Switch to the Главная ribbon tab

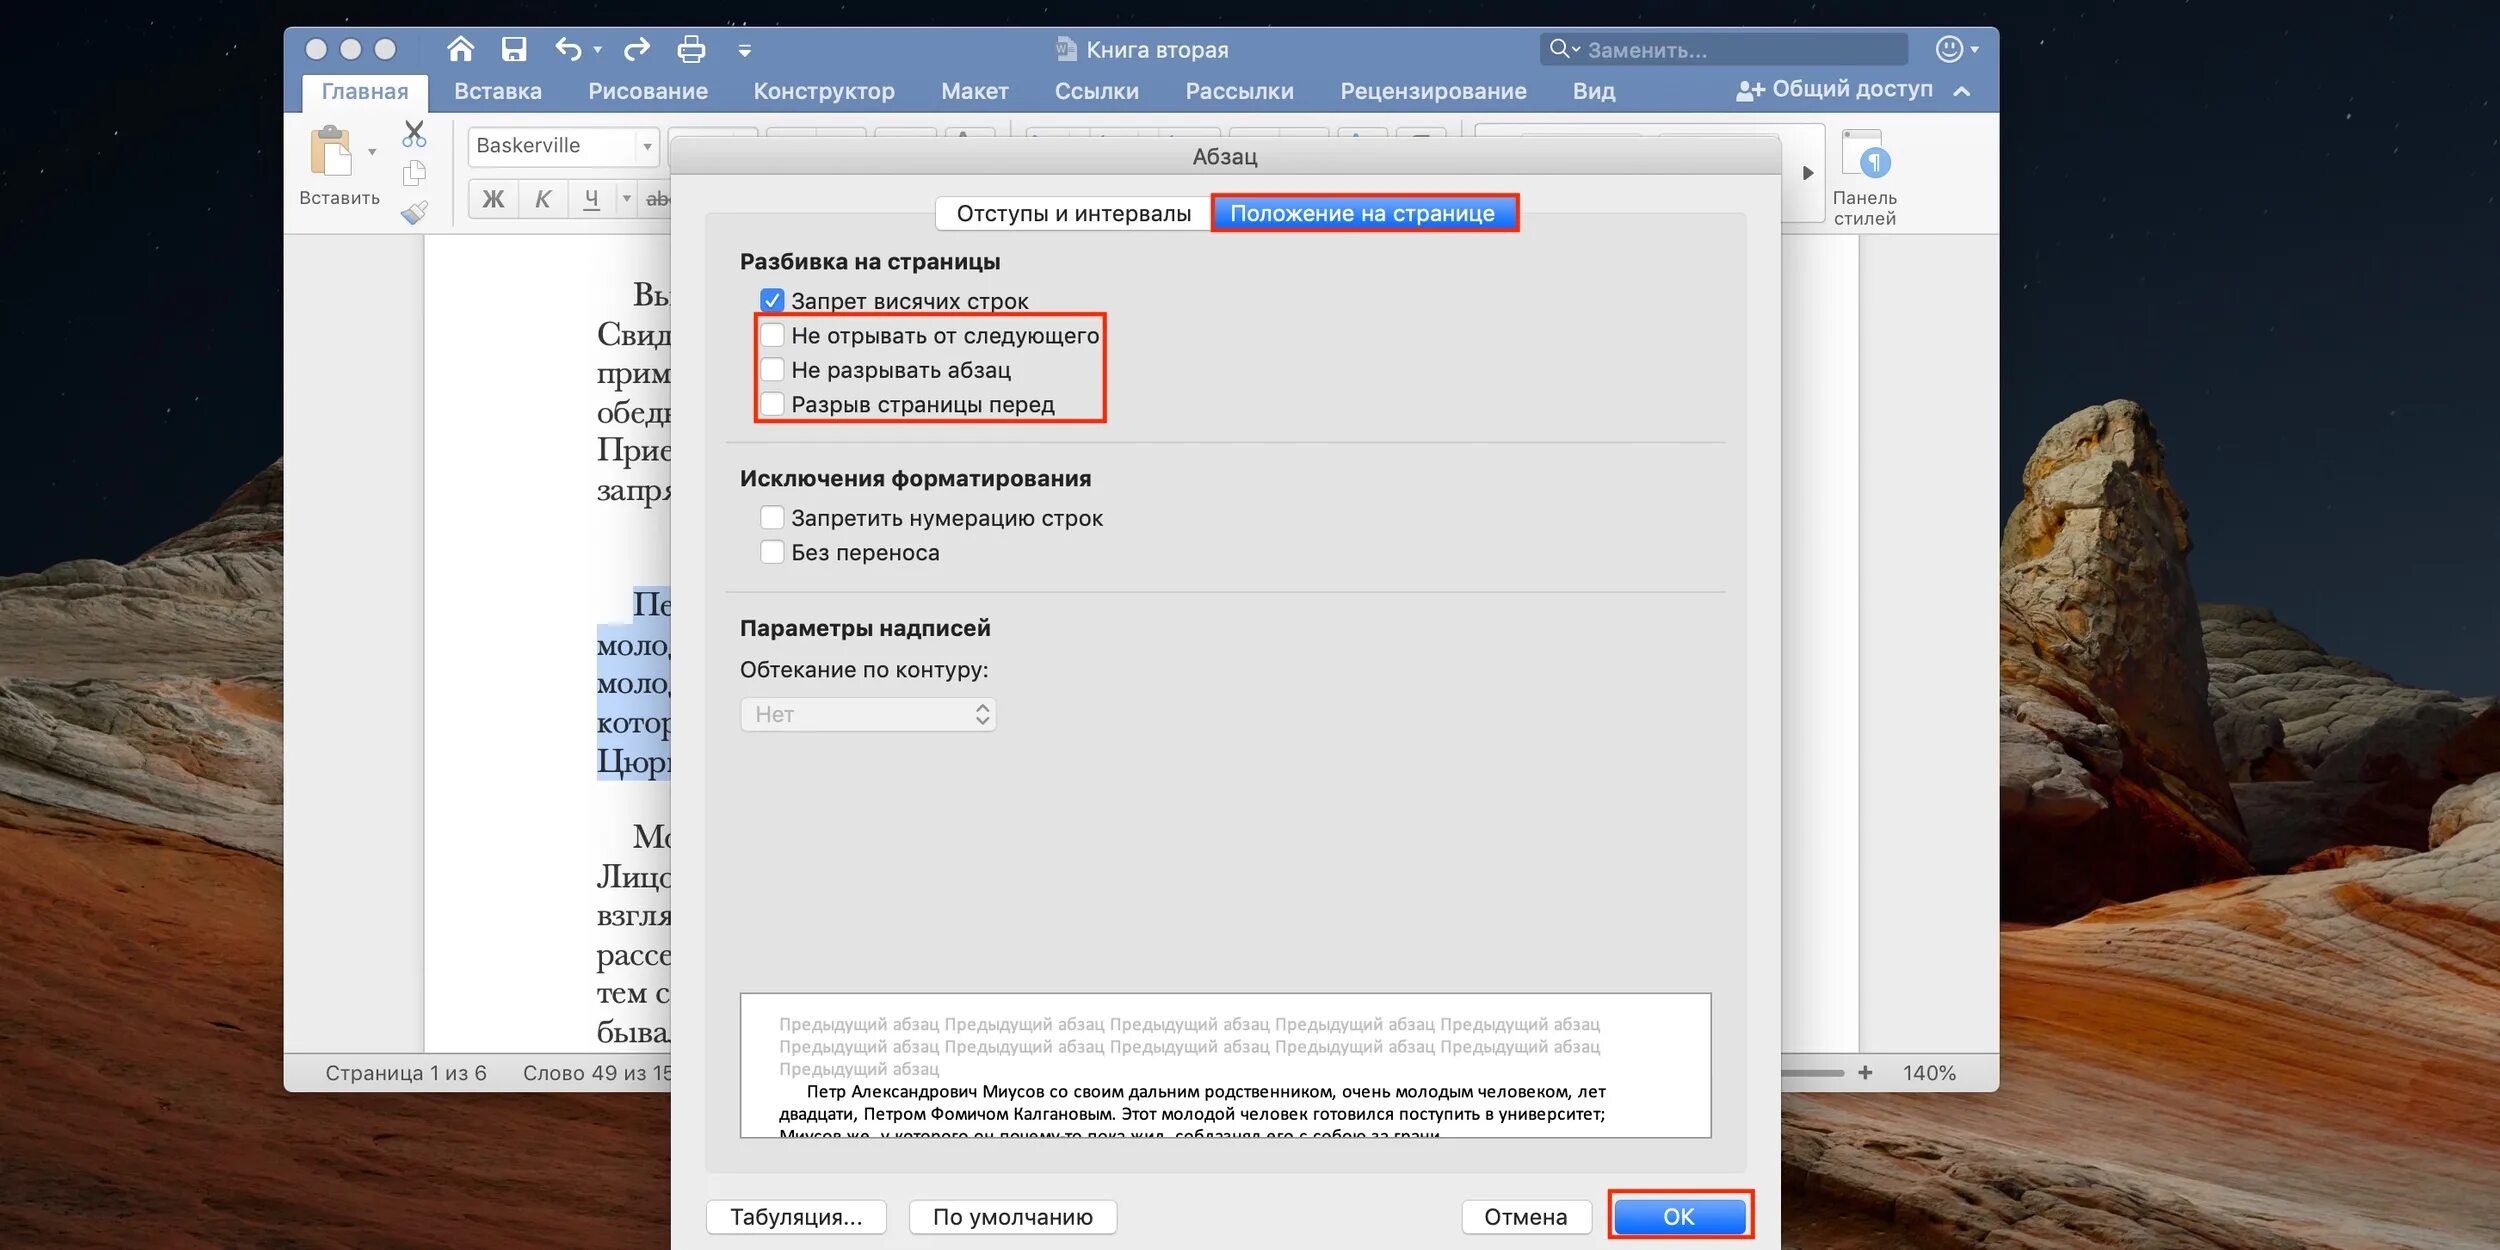pos(365,92)
